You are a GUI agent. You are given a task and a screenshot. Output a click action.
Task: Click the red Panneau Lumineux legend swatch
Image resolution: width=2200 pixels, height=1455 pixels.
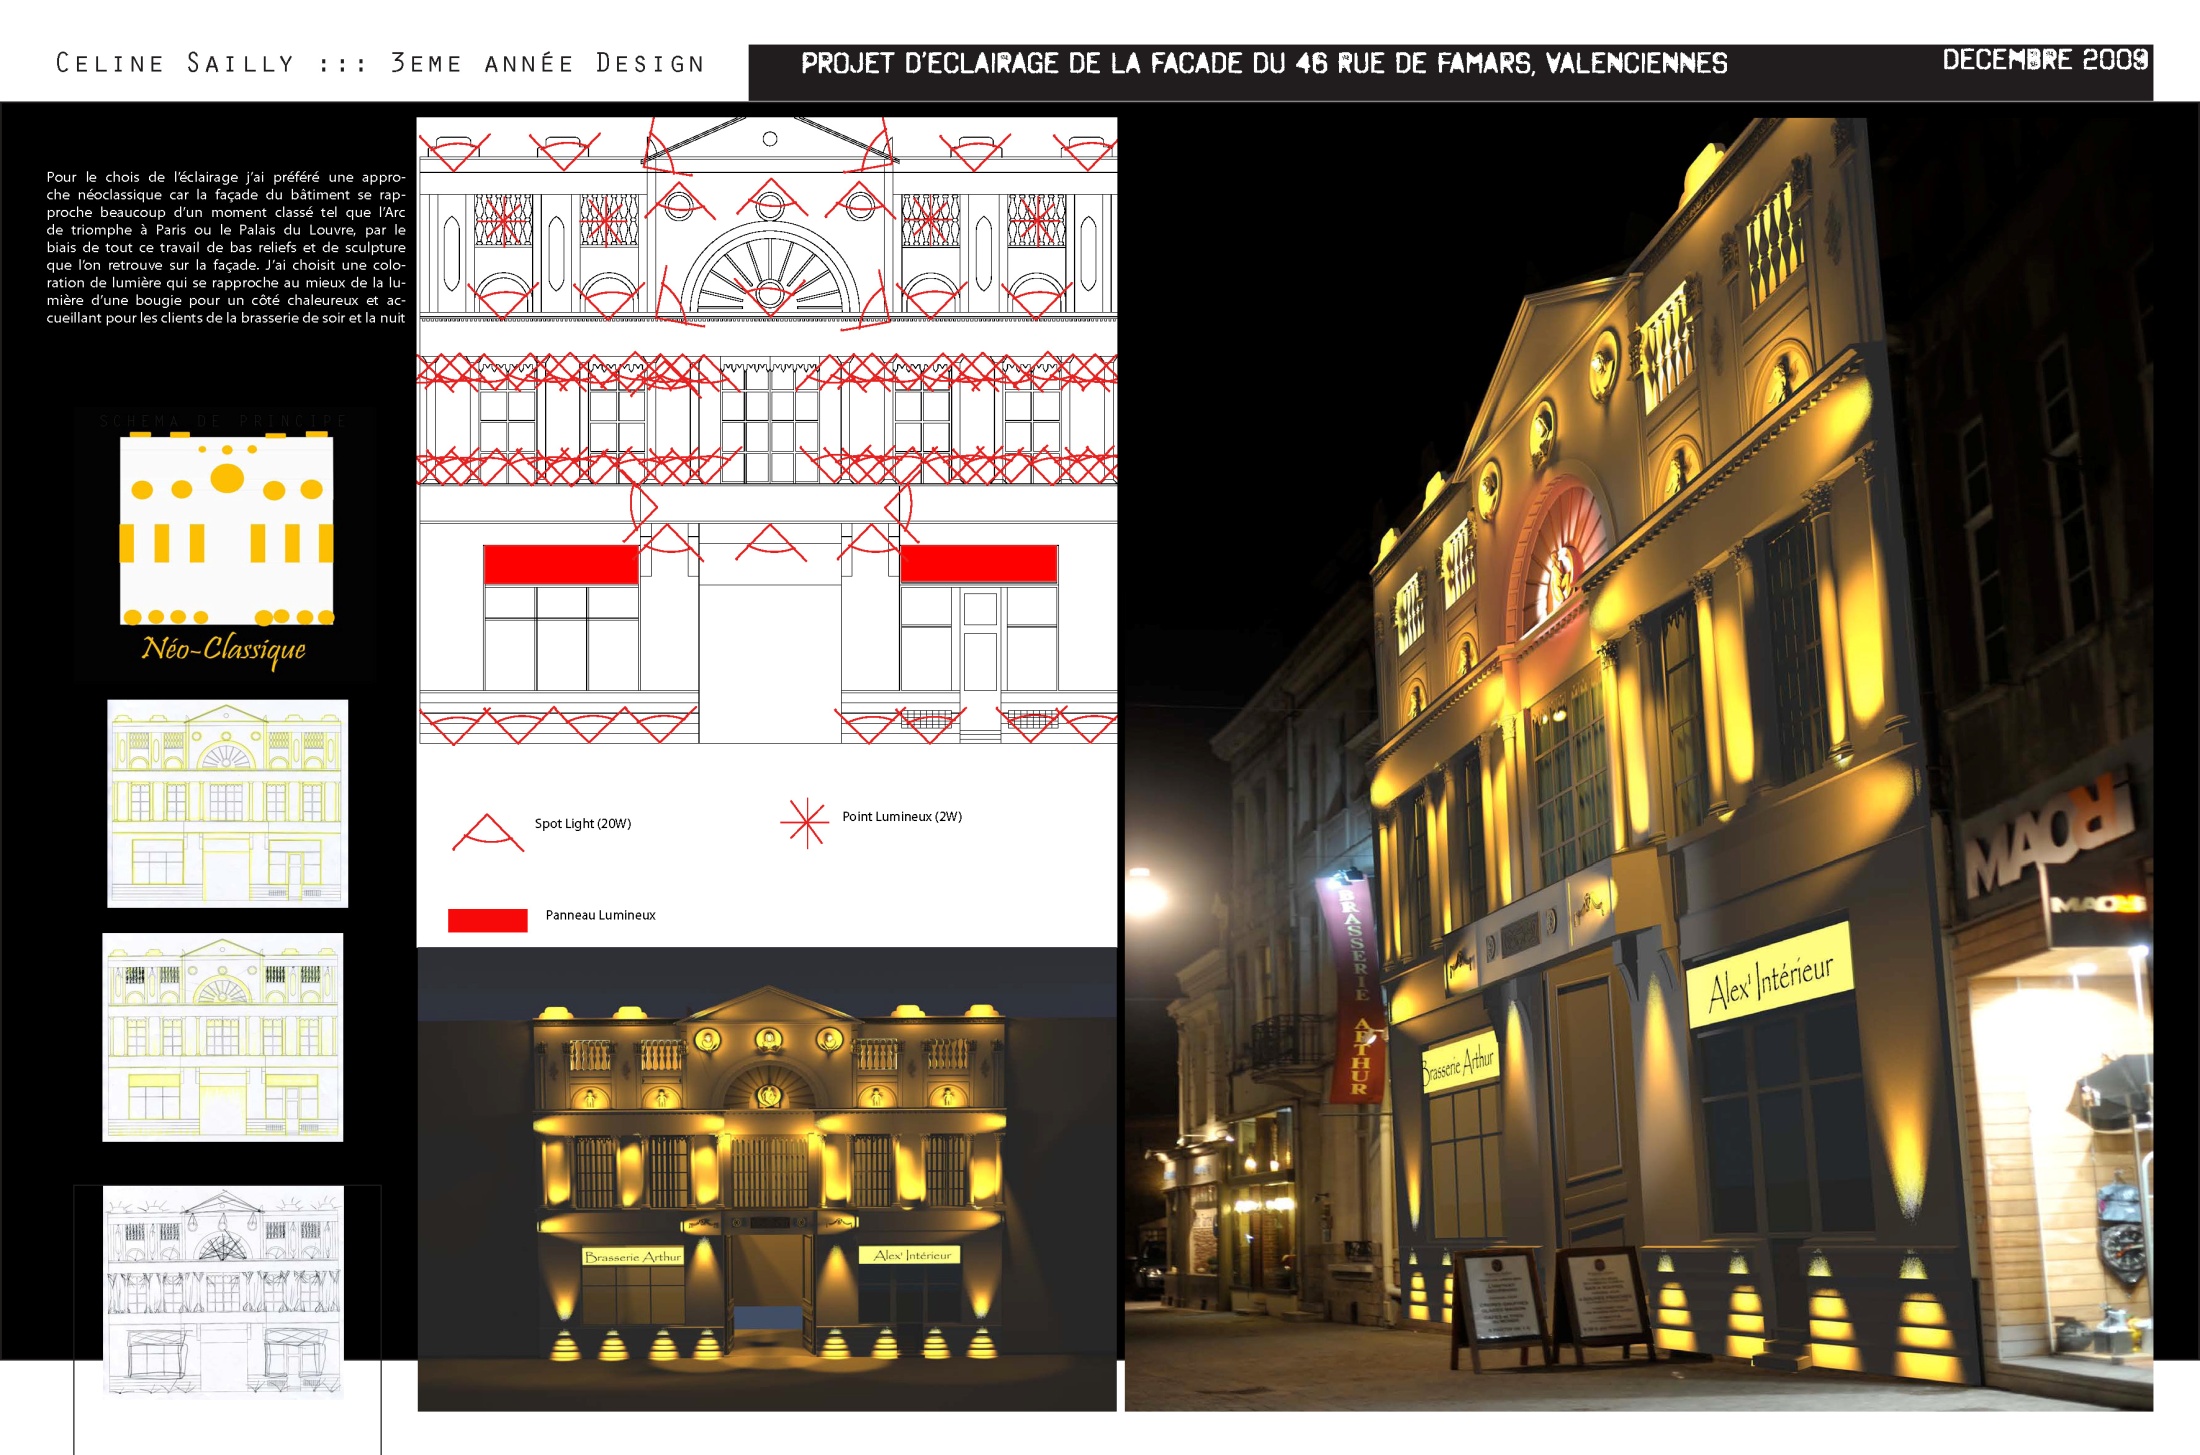487,920
